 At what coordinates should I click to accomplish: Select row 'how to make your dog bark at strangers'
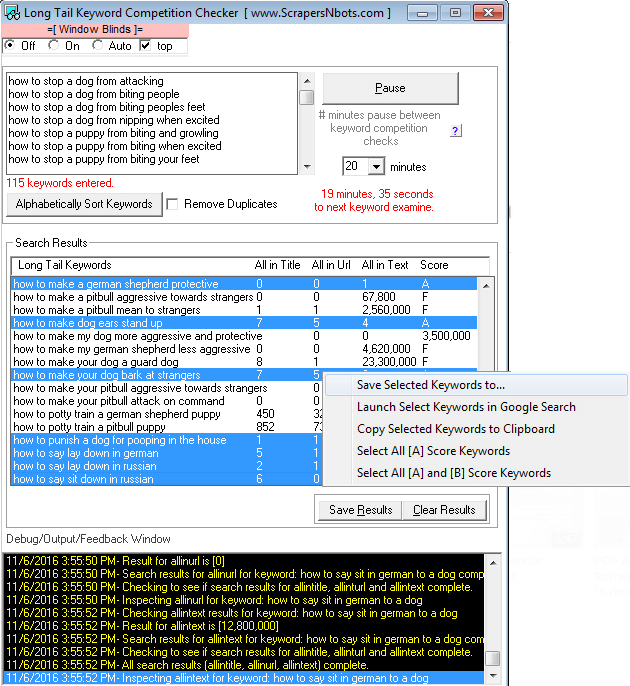click(167, 375)
